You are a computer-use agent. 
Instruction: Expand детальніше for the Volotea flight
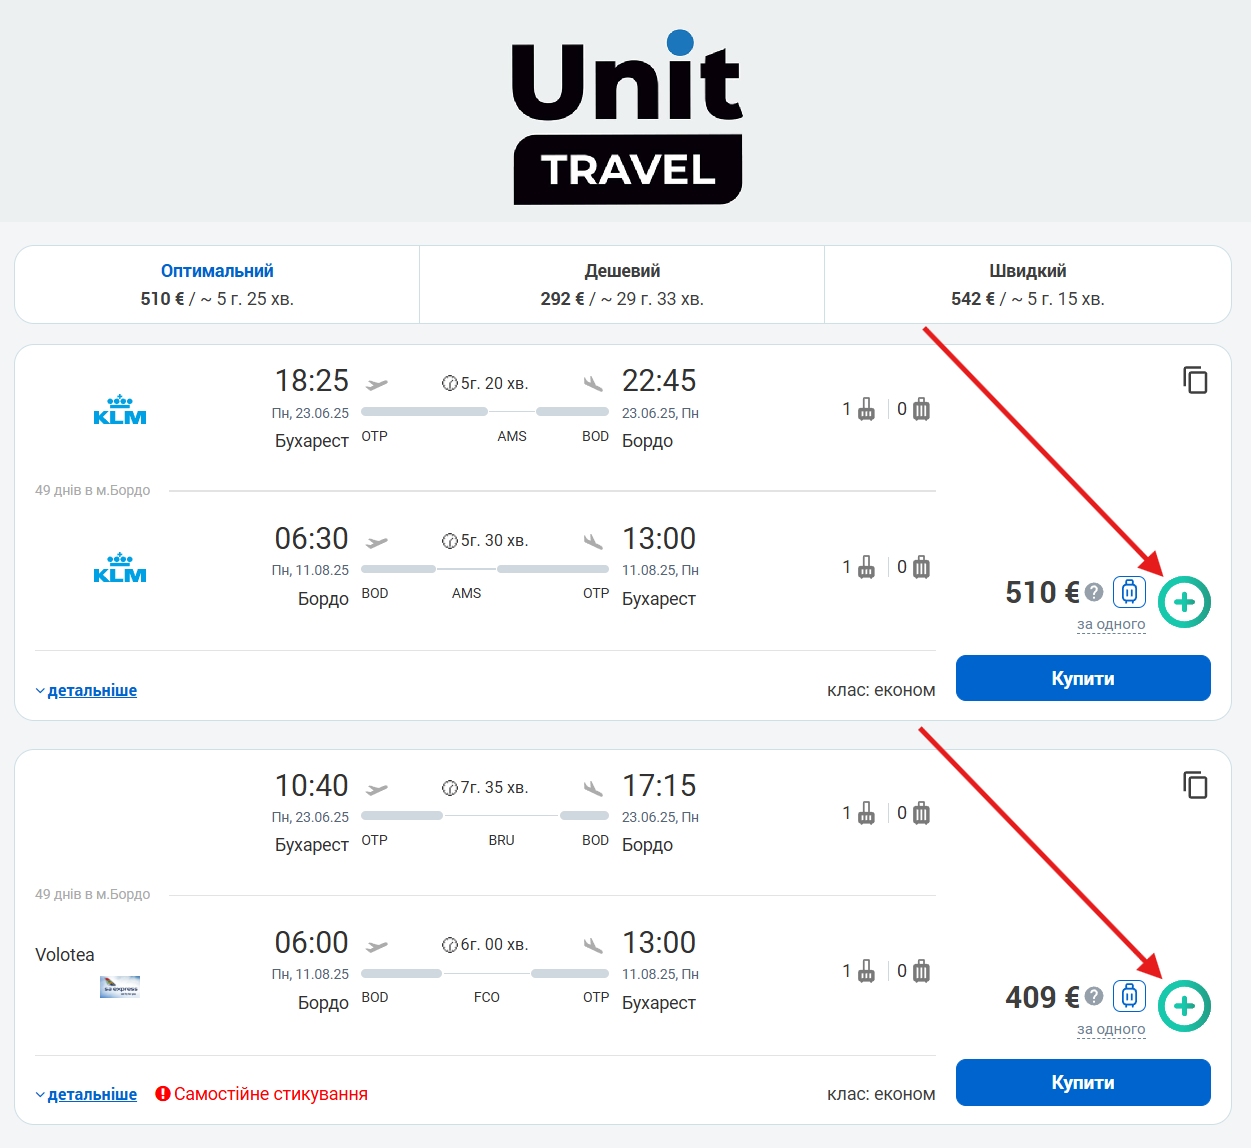click(x=92, y=1094)
